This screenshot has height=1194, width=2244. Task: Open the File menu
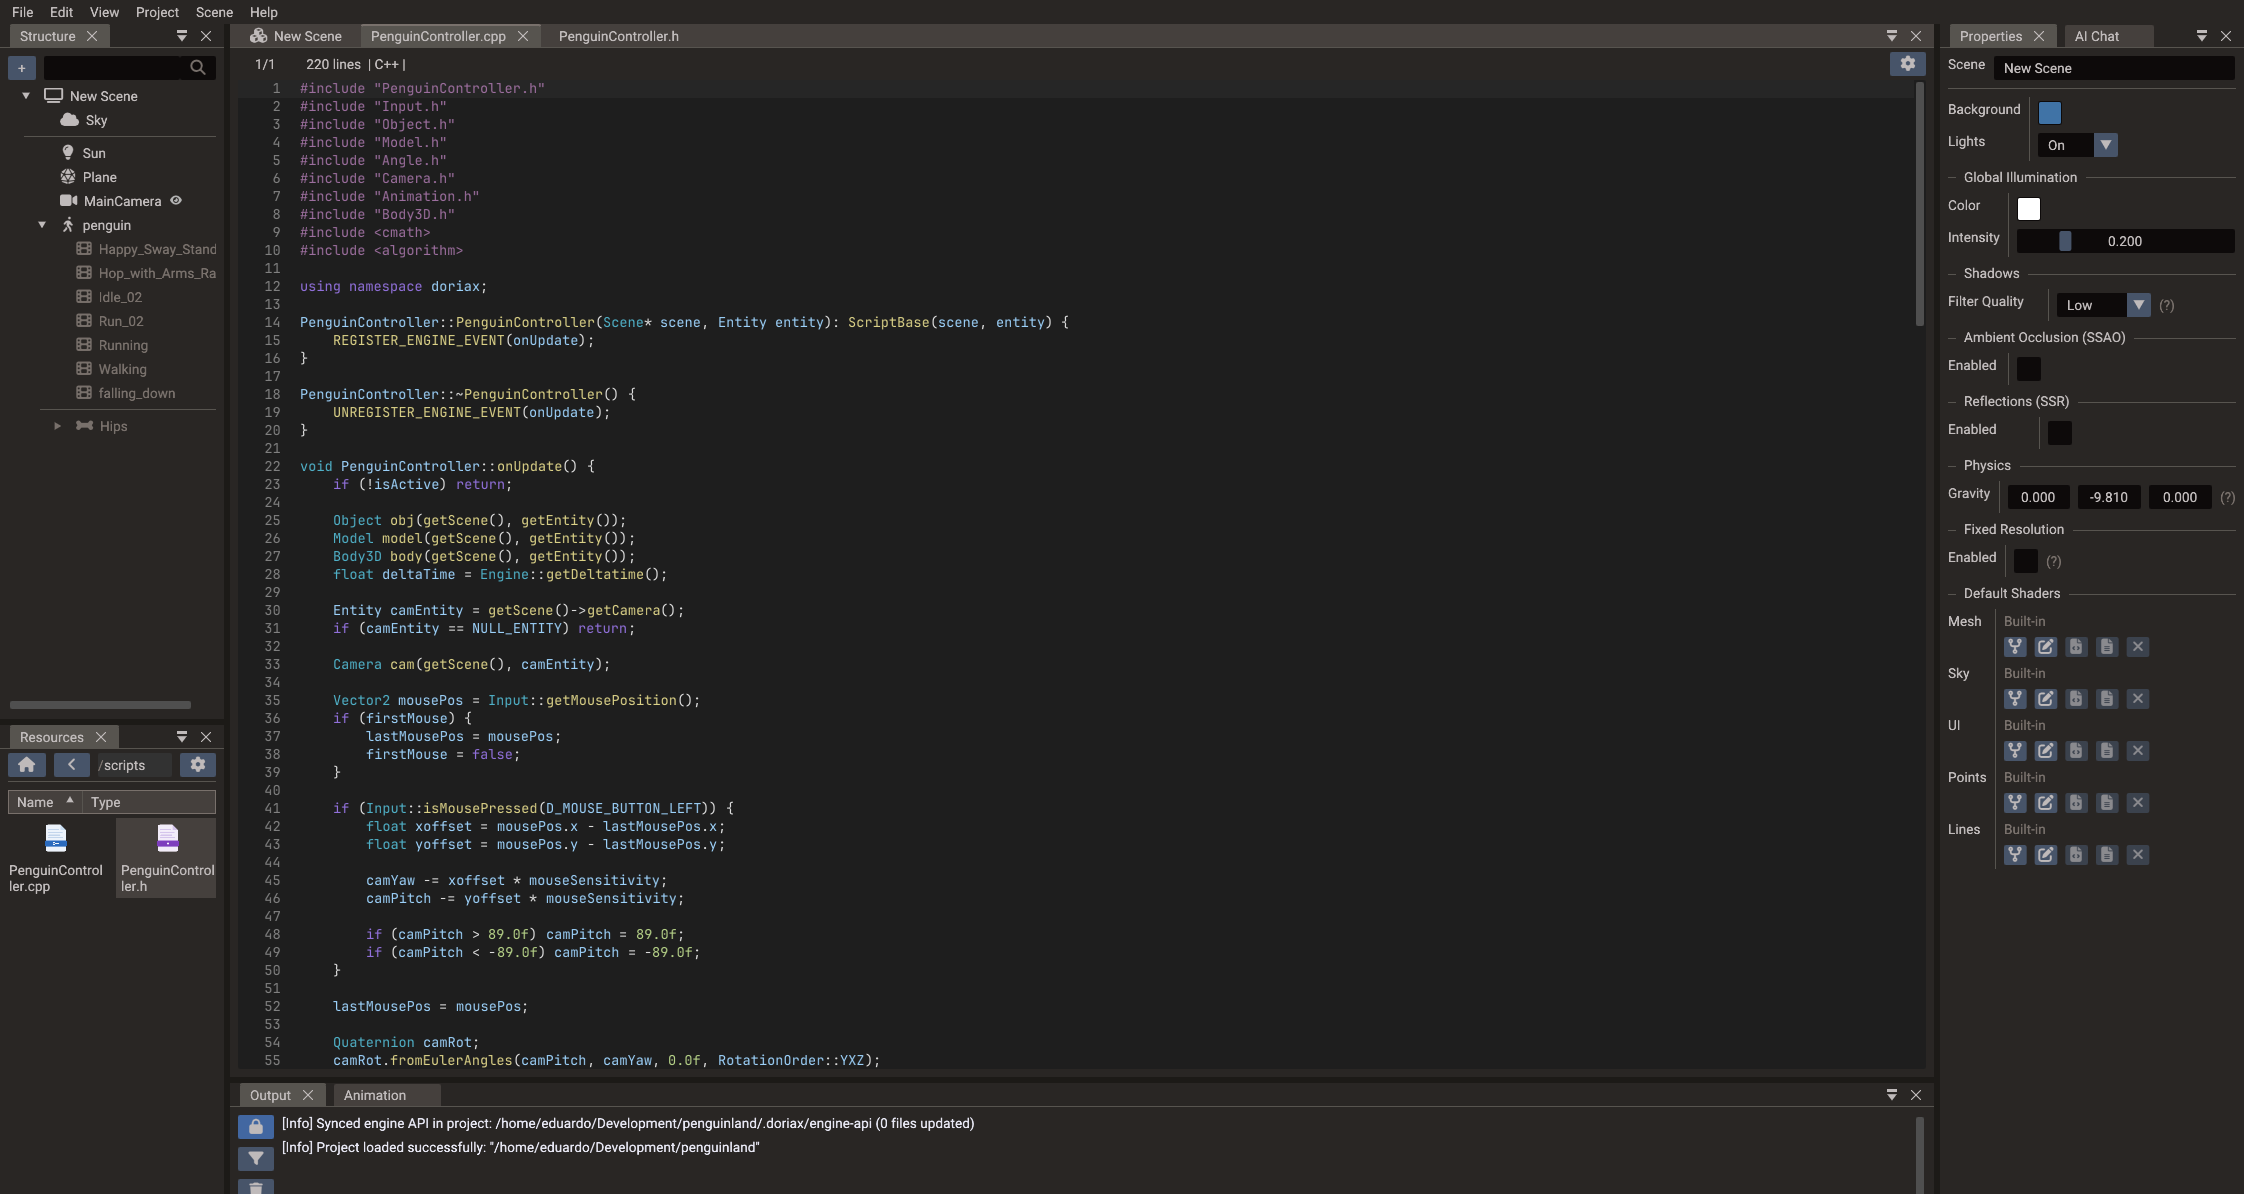(22, 12)
